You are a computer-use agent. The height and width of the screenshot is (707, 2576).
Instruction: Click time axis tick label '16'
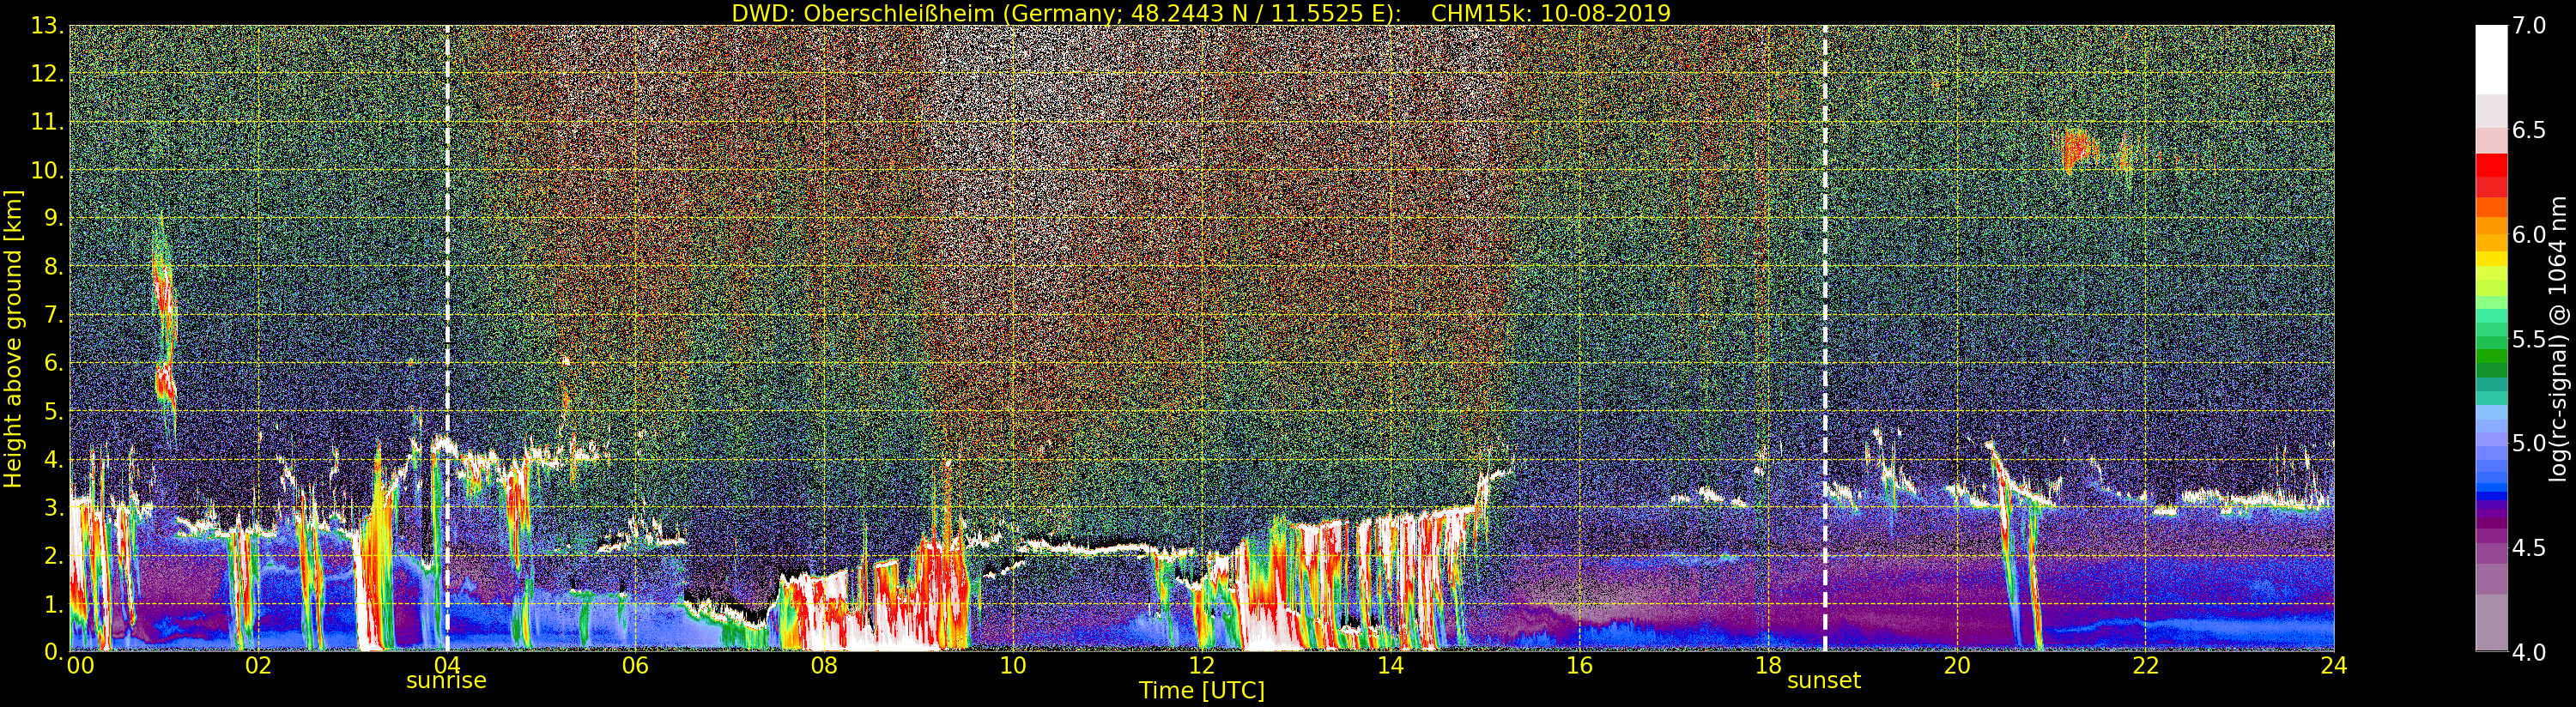point(1579,665)
